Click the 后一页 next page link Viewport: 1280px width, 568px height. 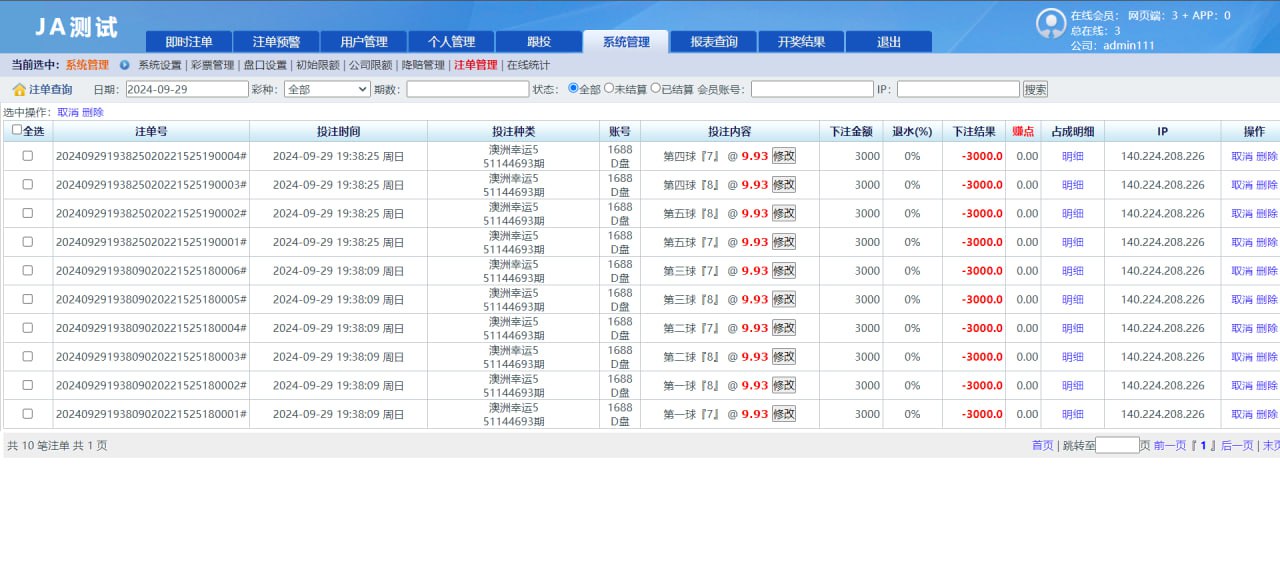click(1237, 446)
